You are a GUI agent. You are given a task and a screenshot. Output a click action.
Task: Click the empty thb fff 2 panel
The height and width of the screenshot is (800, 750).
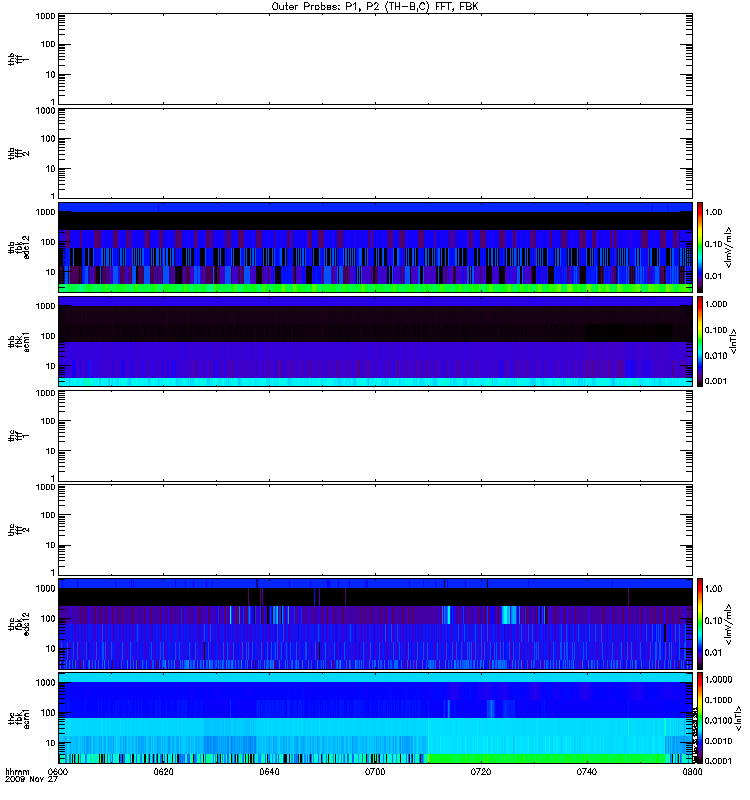point(375,153)
